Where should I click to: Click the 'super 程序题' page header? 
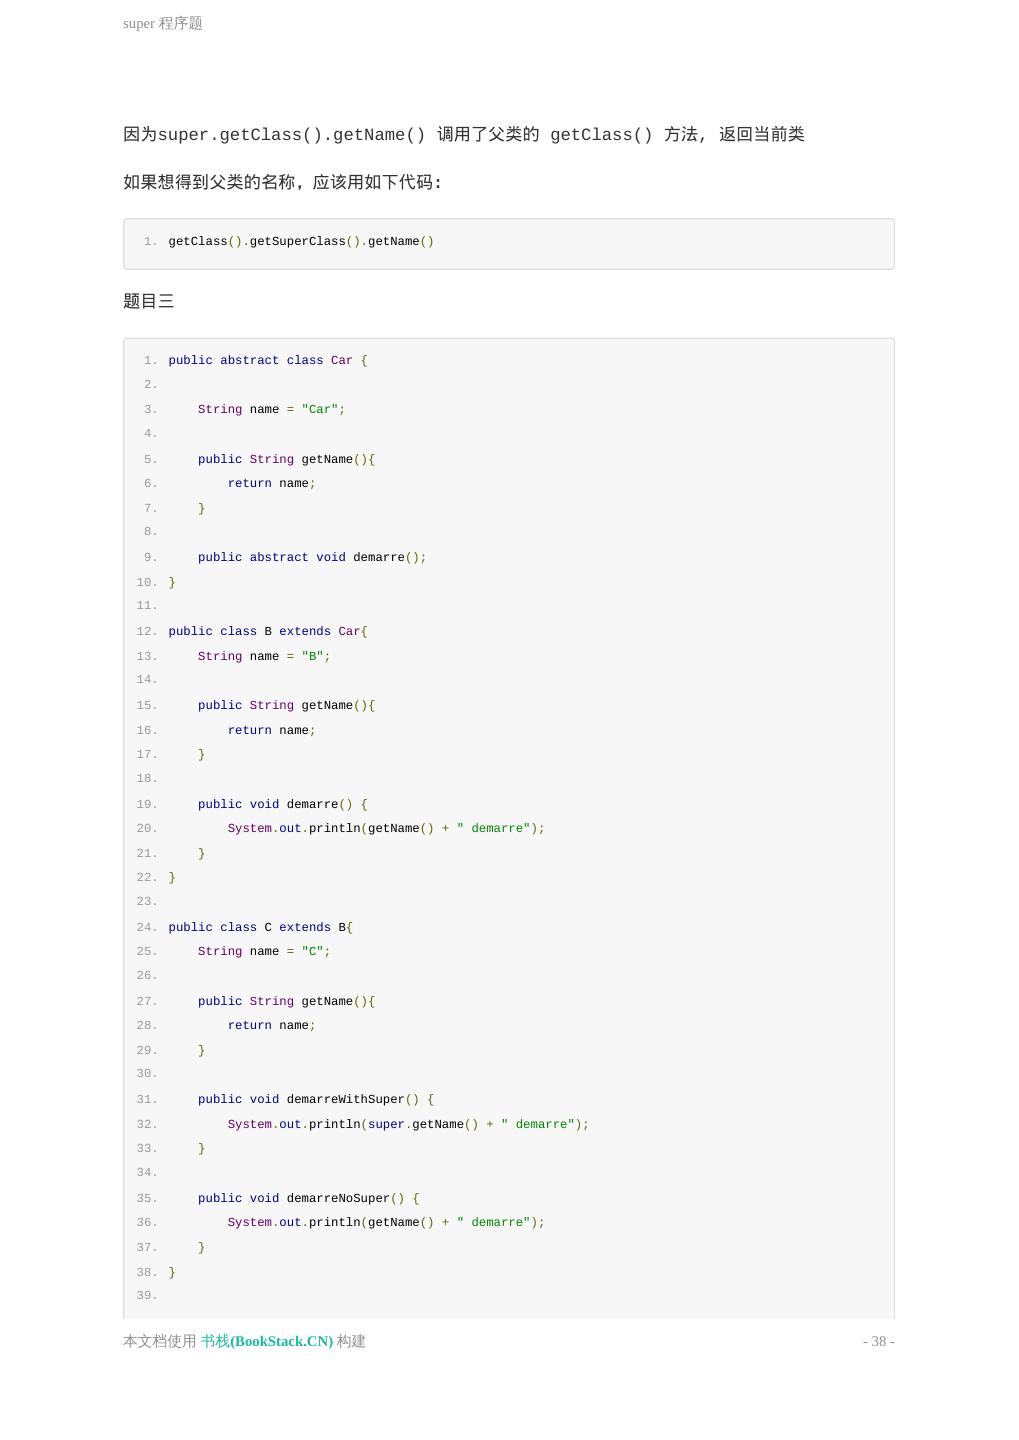coord(162,23)
